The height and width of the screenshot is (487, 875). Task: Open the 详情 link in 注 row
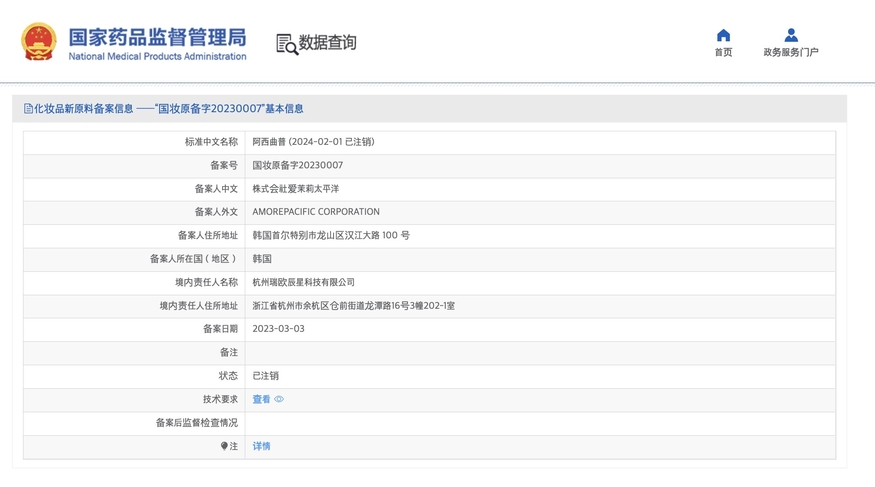click(261, 446)
